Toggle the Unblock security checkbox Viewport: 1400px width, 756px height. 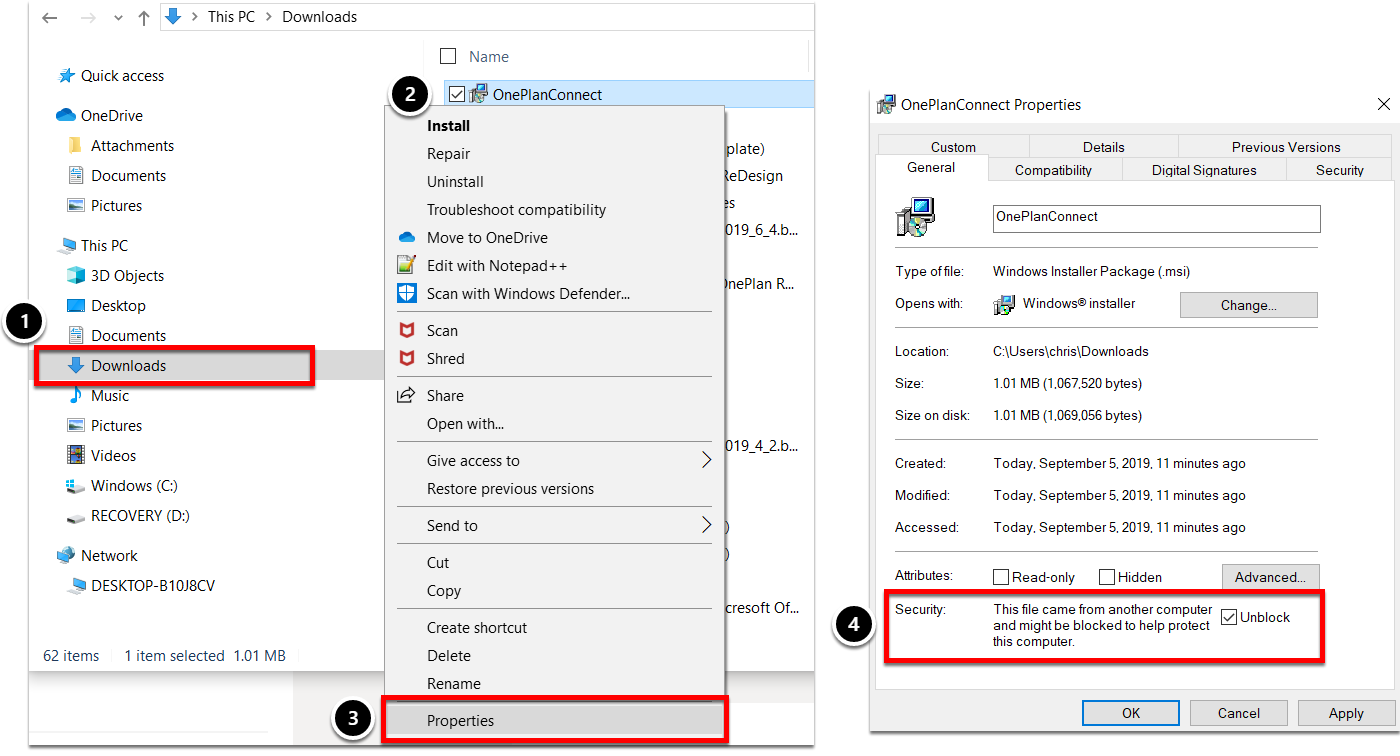point(1229,618)
